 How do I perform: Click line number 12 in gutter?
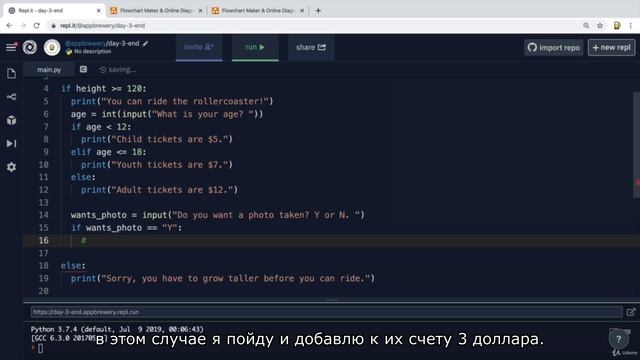click(x=43, y=190)
